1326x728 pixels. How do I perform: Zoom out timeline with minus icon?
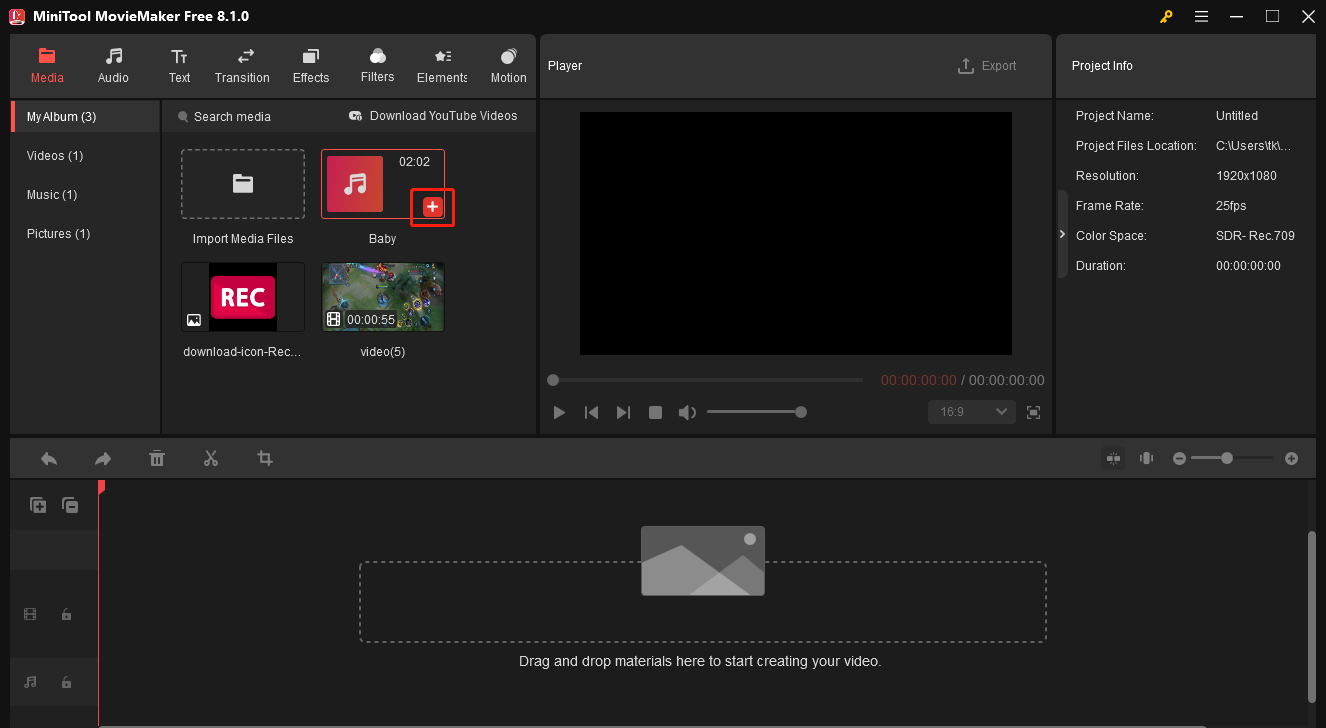(x=1179, y=458)
